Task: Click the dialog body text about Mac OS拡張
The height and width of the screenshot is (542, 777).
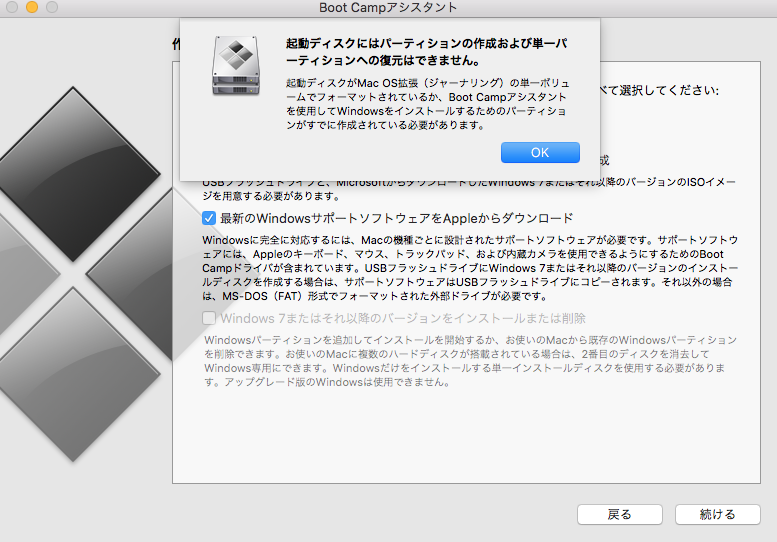Action: pyautogui.click(x=428, y=104)
